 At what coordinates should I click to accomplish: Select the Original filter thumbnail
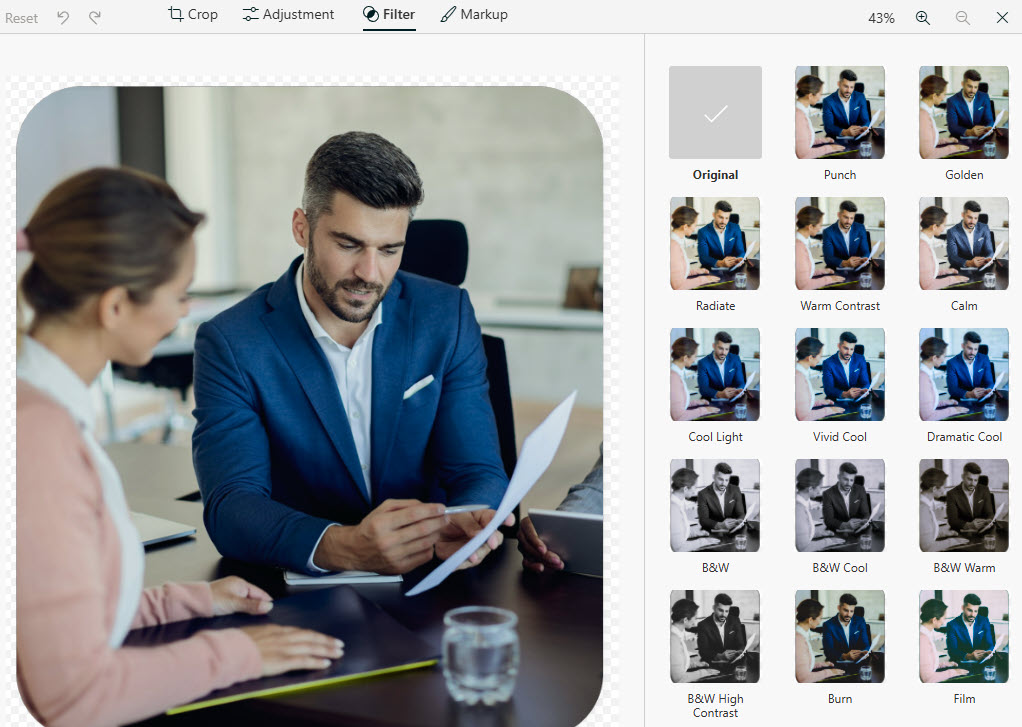point(715,112)
